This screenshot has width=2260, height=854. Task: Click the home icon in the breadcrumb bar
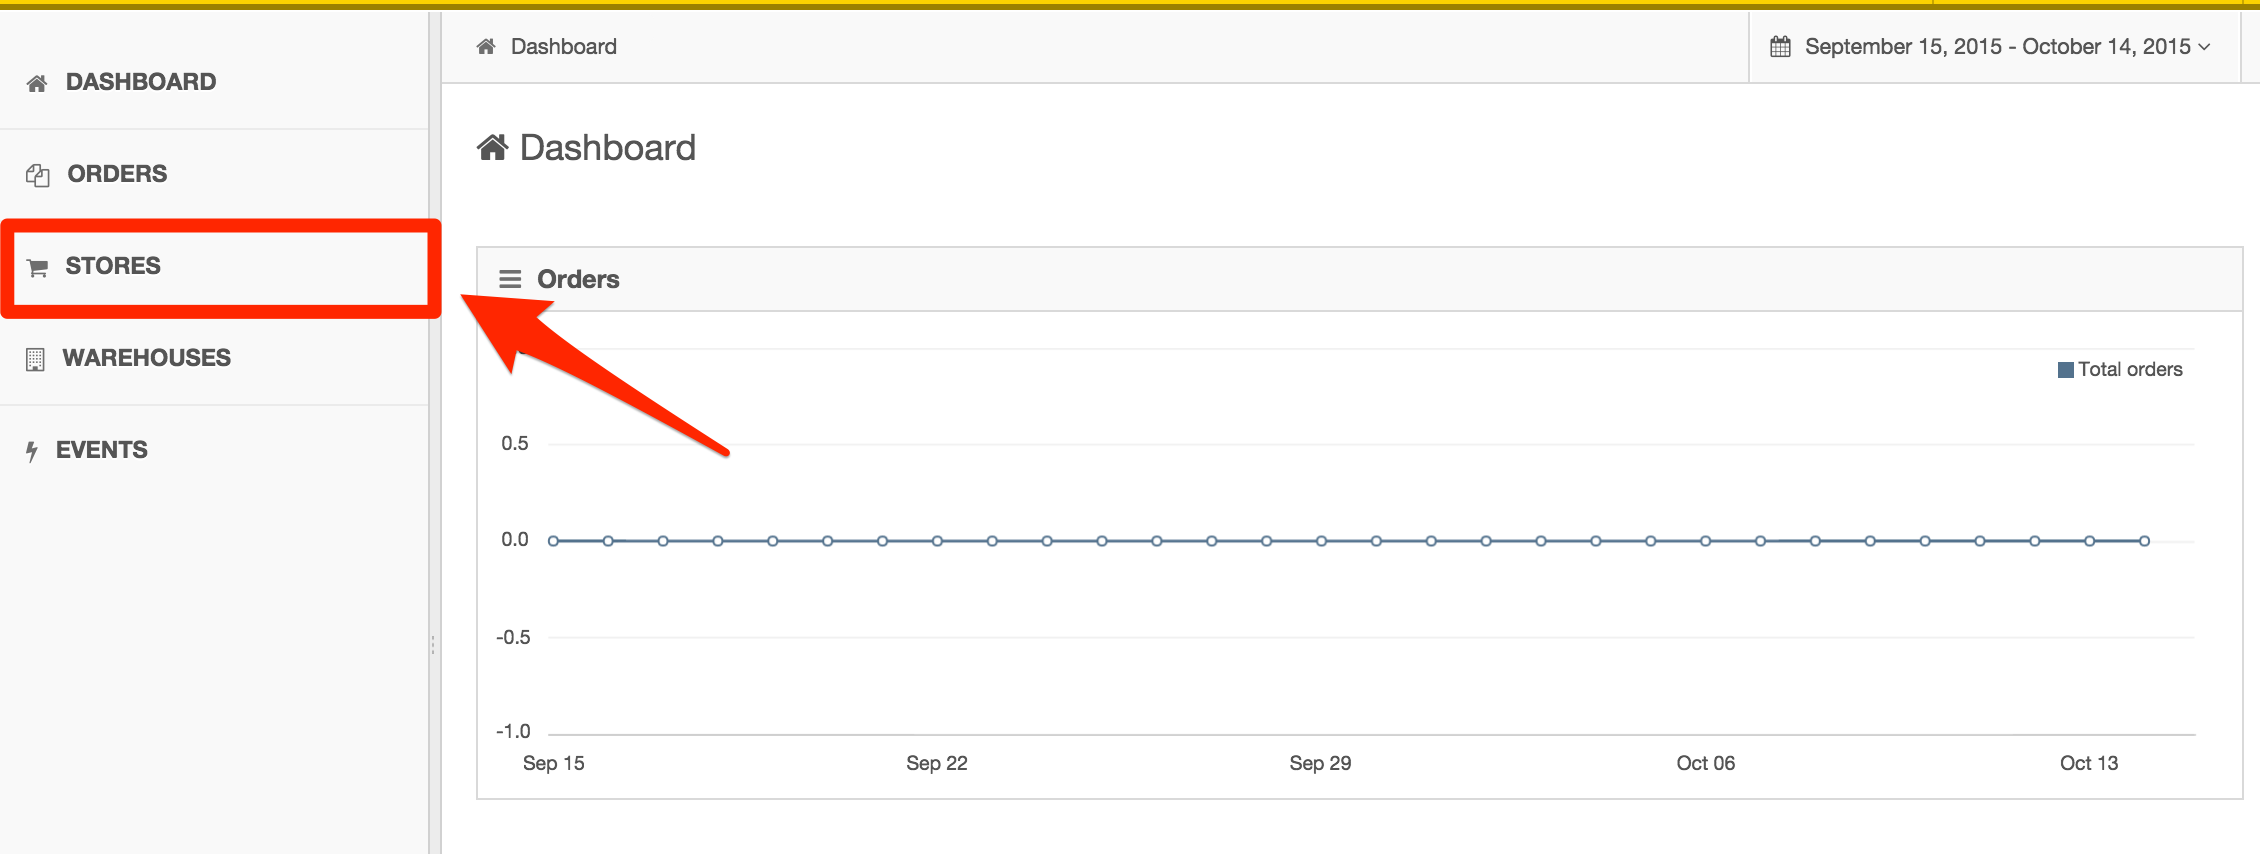(x=486, y=46)
